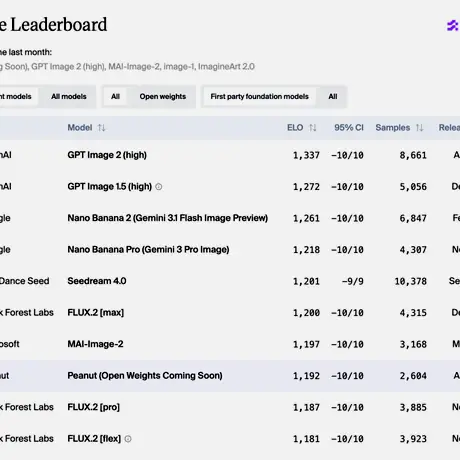Click ELO value 1,272
The height and width of the screenshot is (460, 460).
click(306, 187)
